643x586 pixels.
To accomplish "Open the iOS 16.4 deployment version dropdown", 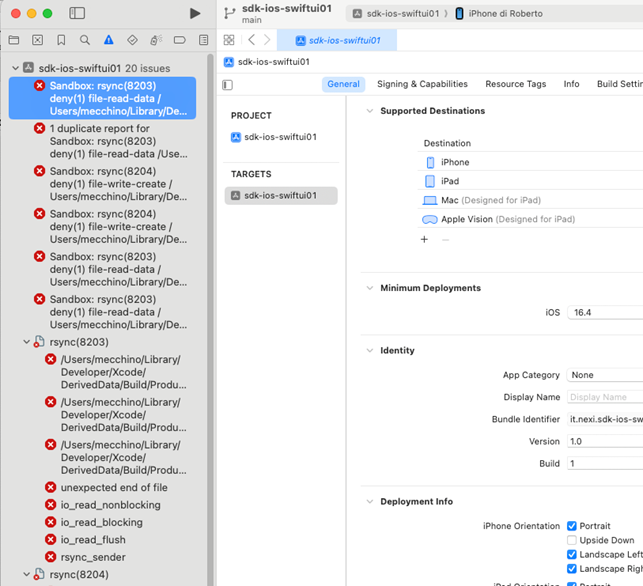I will pyautogui.click(x=605, y=312).
